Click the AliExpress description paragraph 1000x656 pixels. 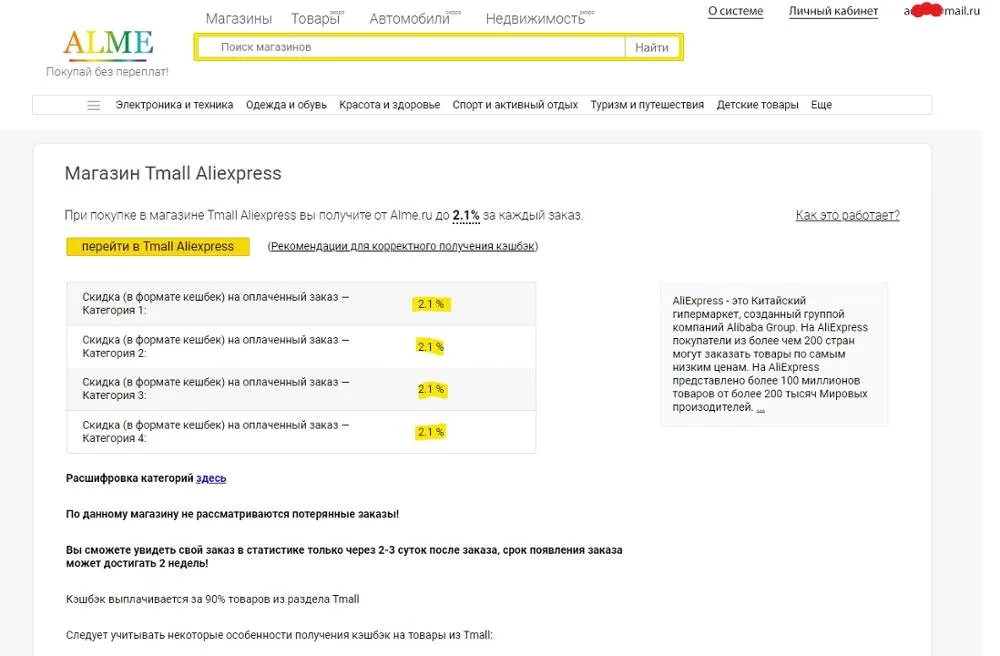770,354
